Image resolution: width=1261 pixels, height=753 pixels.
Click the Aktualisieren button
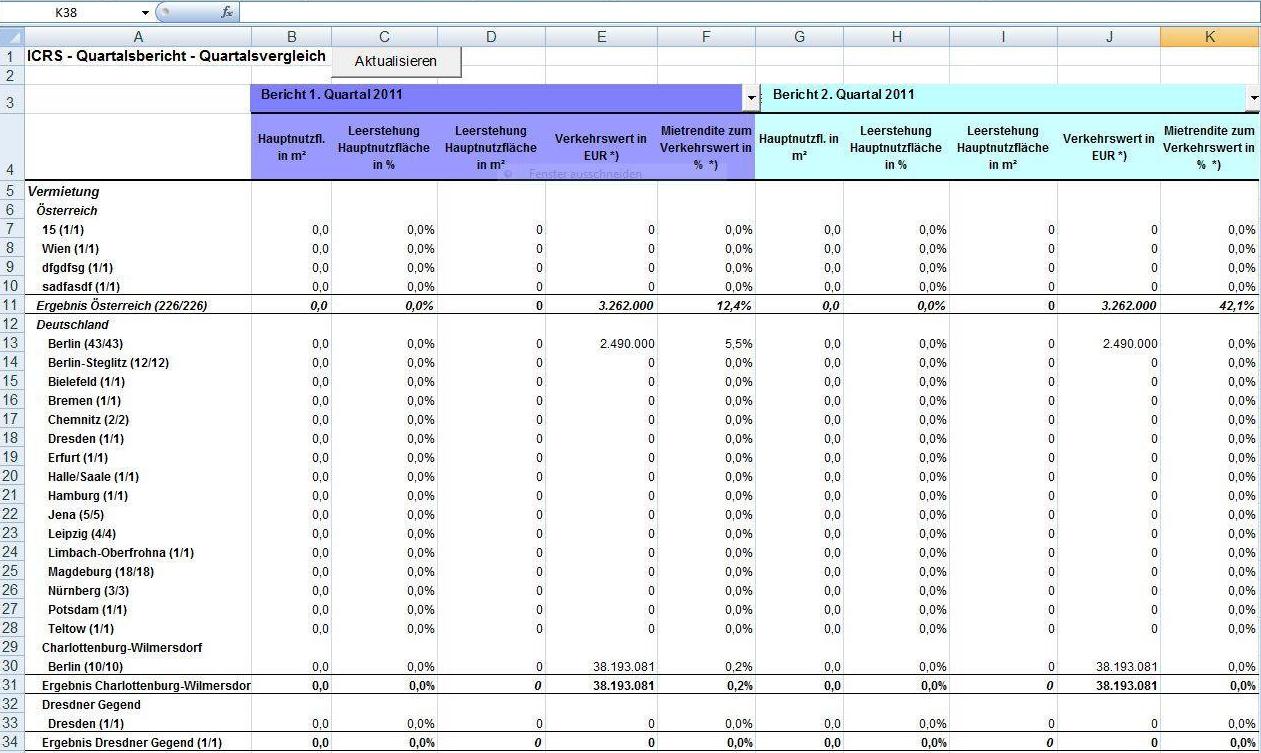click(396, 61)
